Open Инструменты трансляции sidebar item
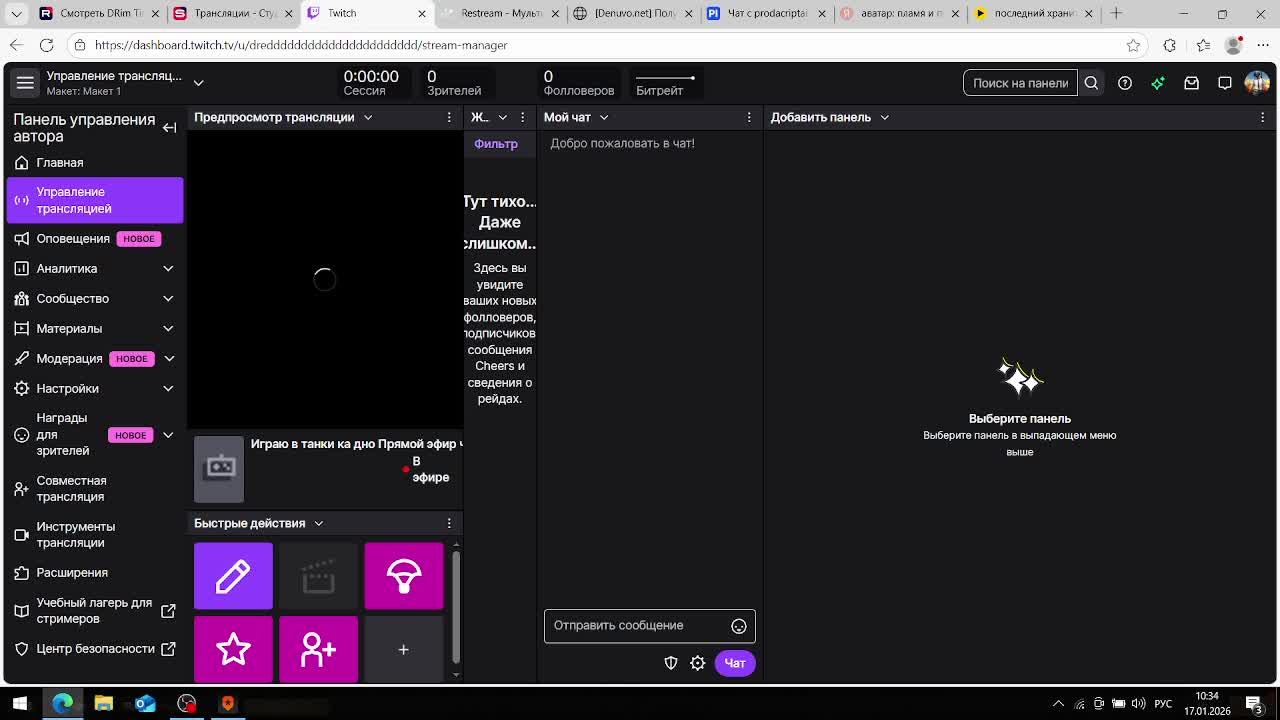Viewport: 1280px width, 720px height. [x=95, y=534]
